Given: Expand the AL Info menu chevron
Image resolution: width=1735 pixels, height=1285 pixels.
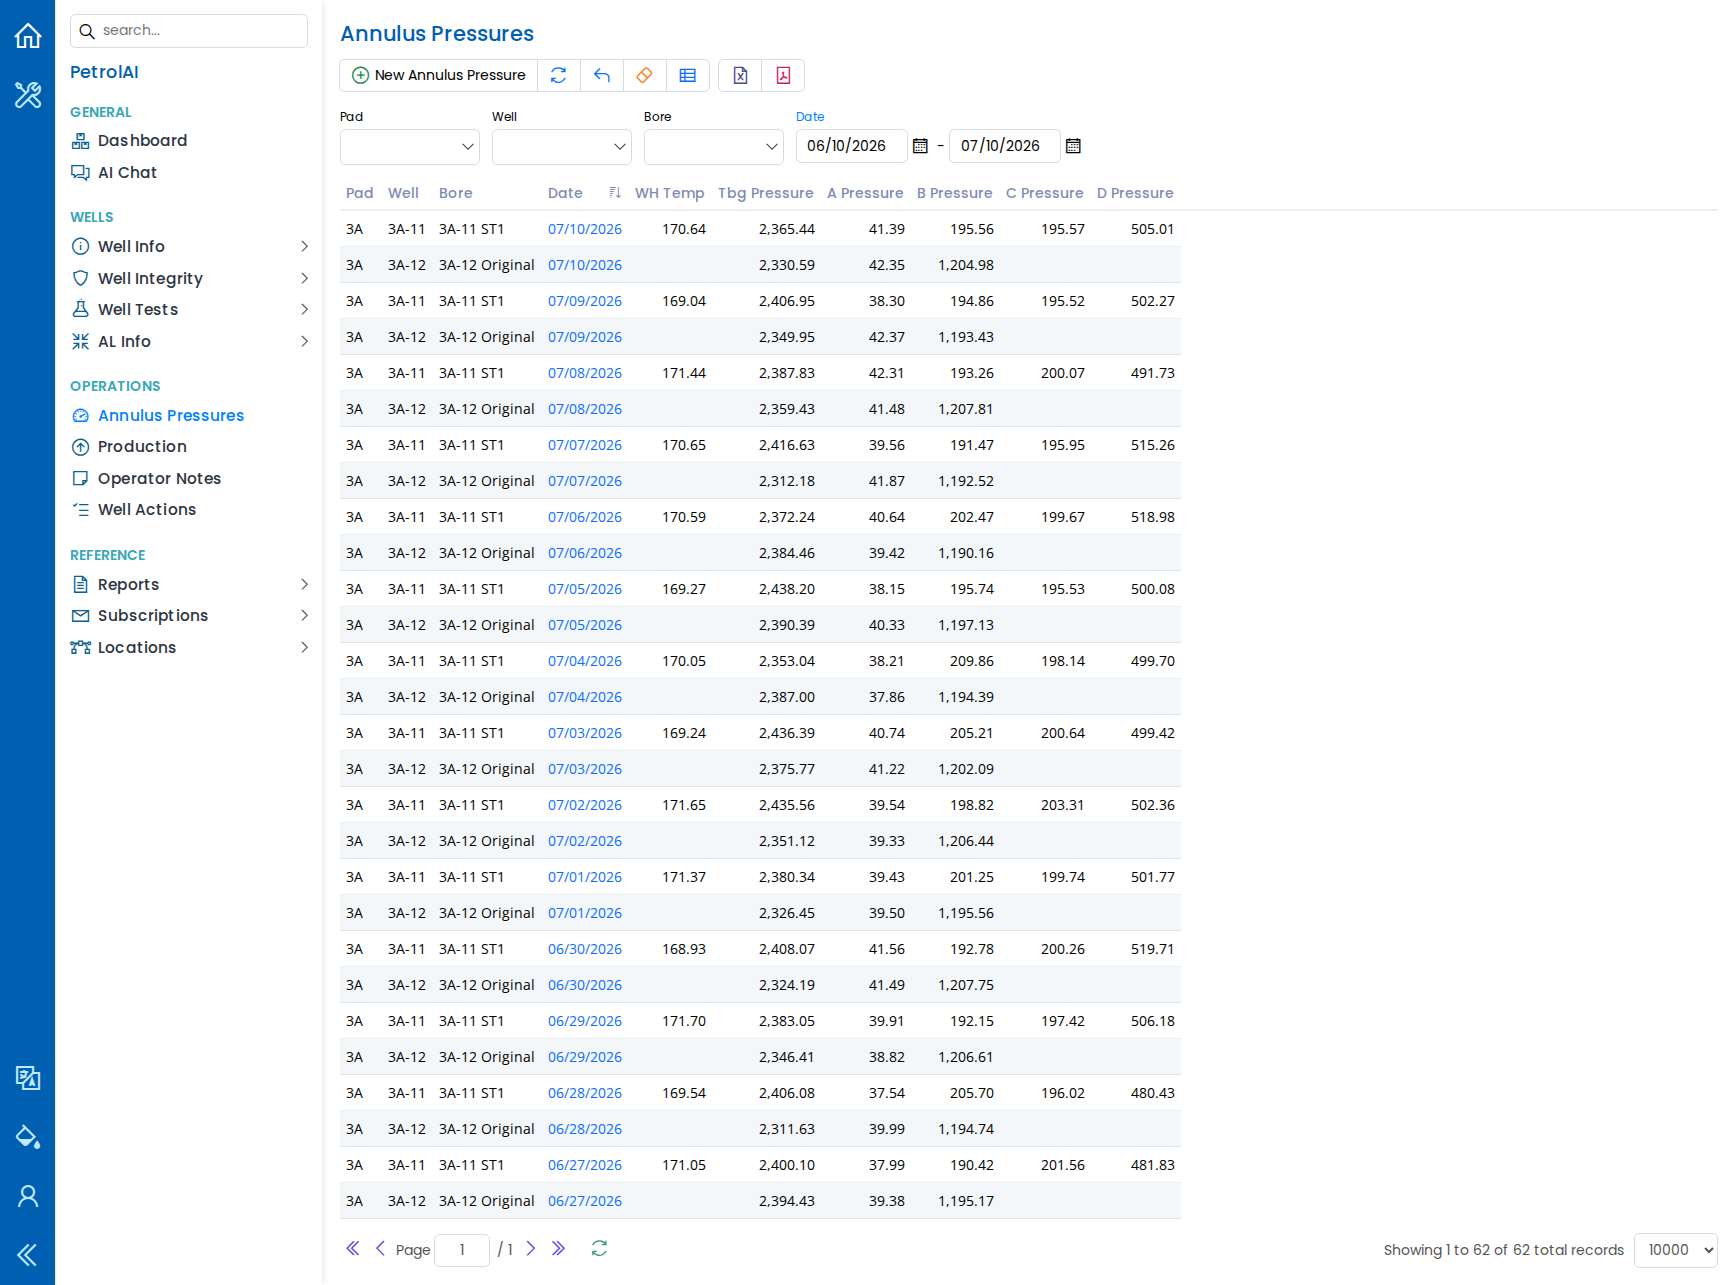Looking at the screenshot, I should coord(304,341).
